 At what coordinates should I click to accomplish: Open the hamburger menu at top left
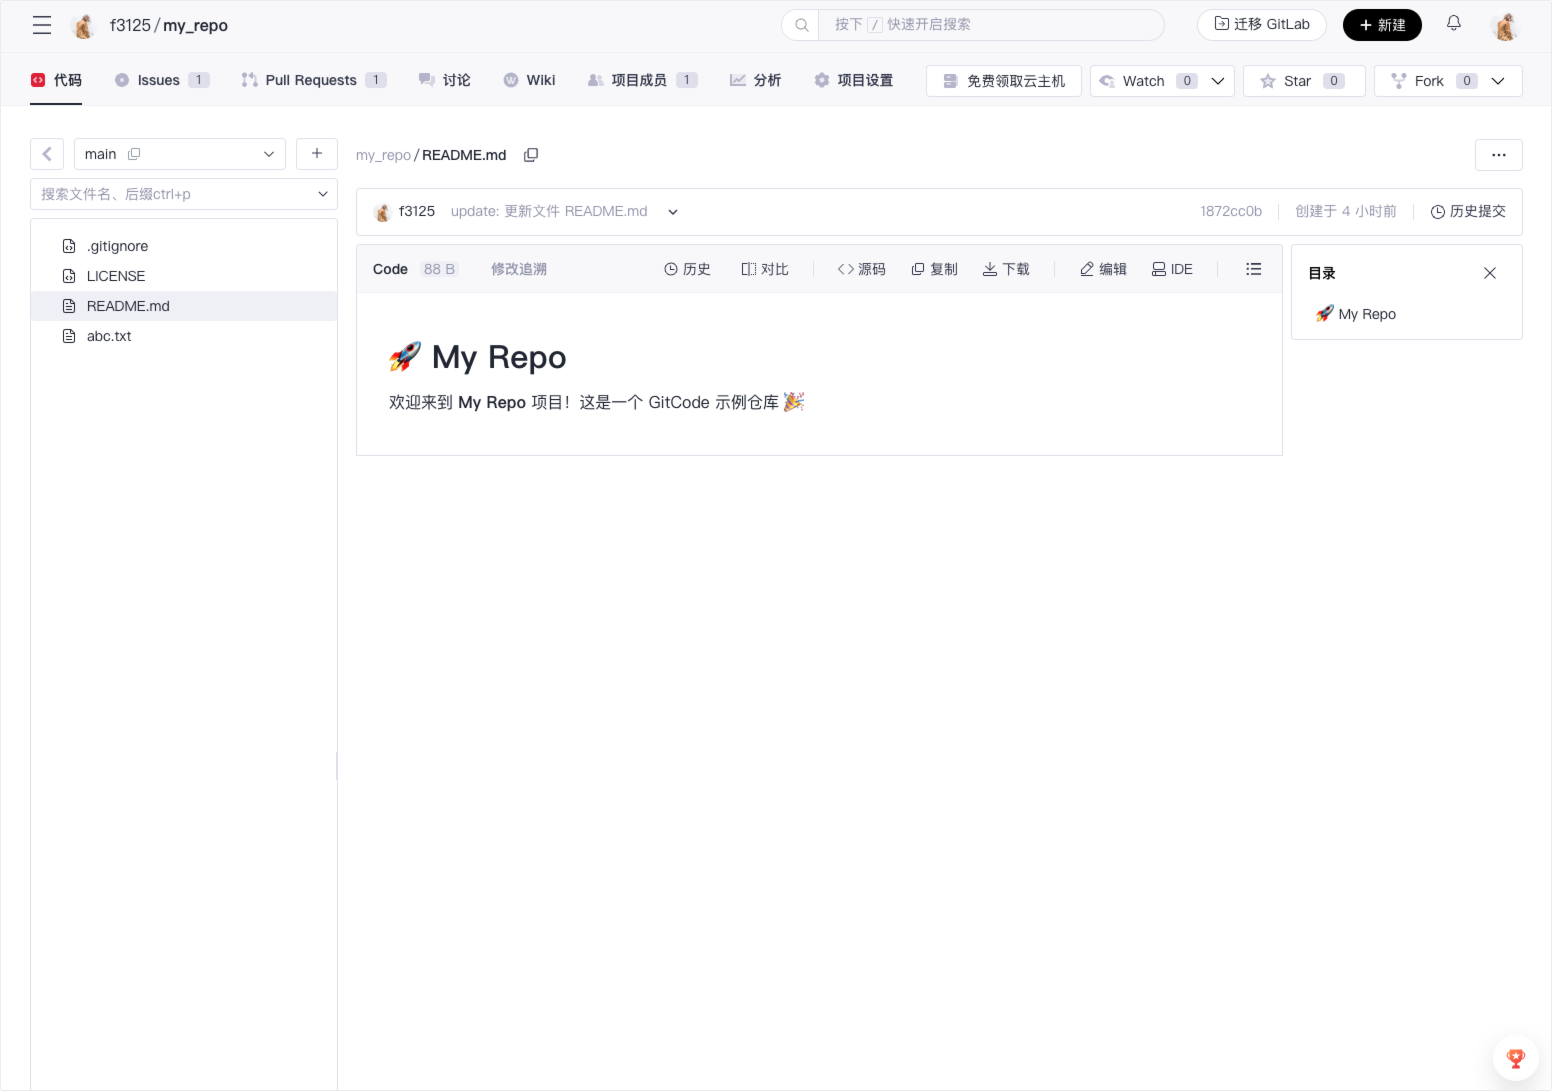coord(42,26)
